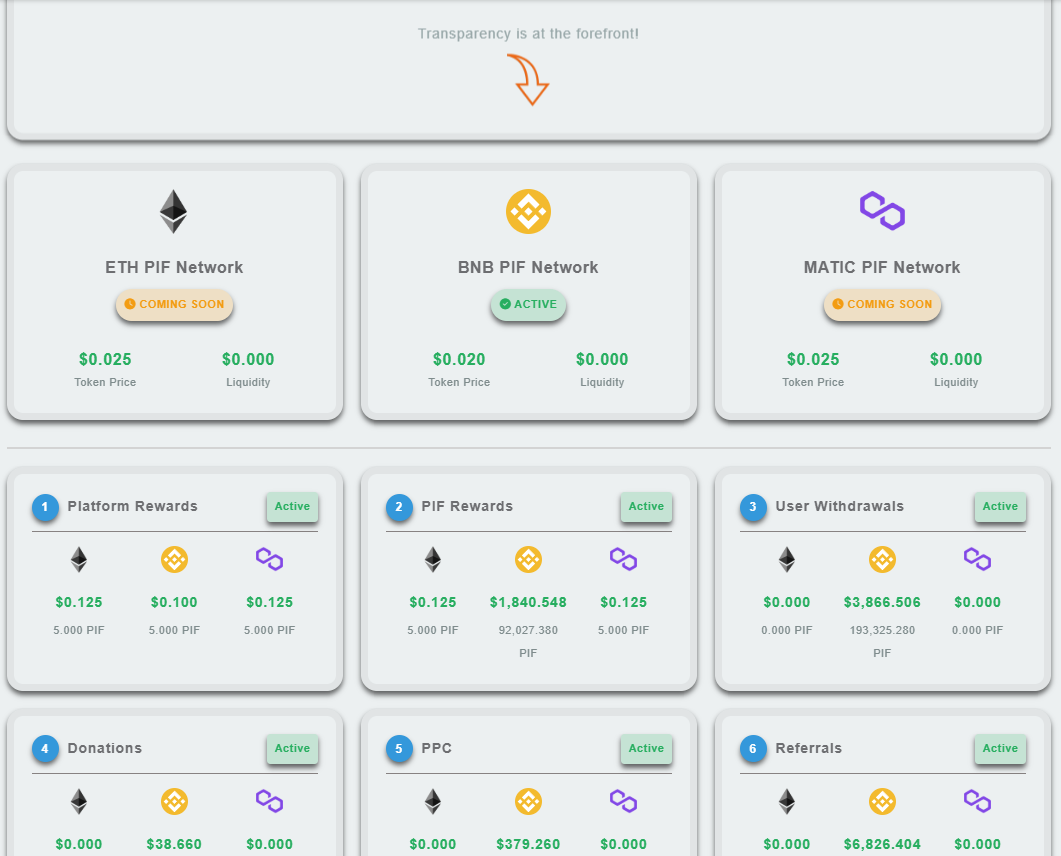Click the orange down arrow under transparency text
The image size is (1061, 856).
coord(529,80)
